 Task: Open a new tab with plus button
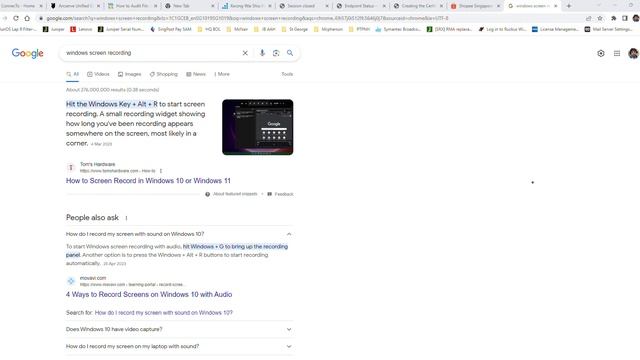point(569,6)
